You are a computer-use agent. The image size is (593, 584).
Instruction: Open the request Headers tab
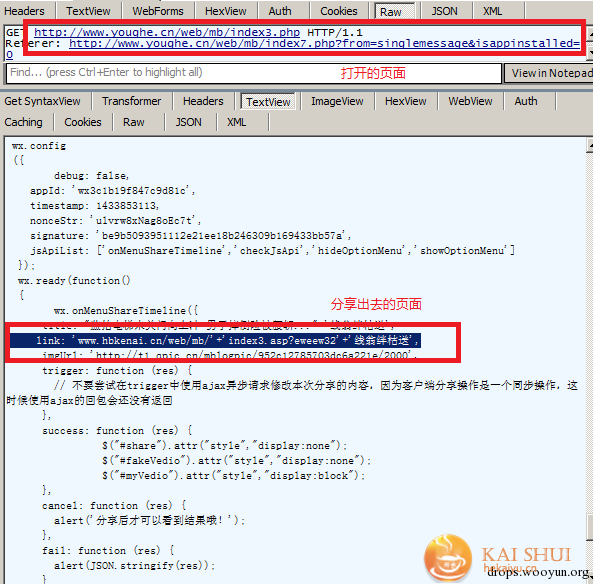coord(24,11)
